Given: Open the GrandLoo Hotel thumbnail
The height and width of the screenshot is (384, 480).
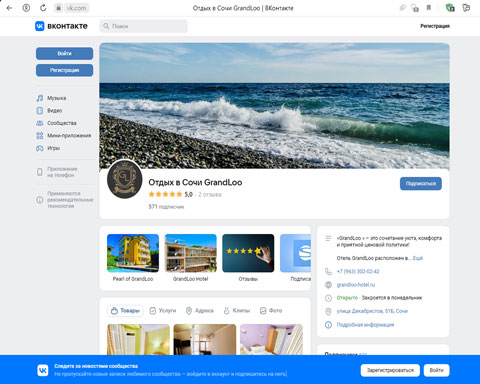Looking at the screenshot, I should coord(191,253).
